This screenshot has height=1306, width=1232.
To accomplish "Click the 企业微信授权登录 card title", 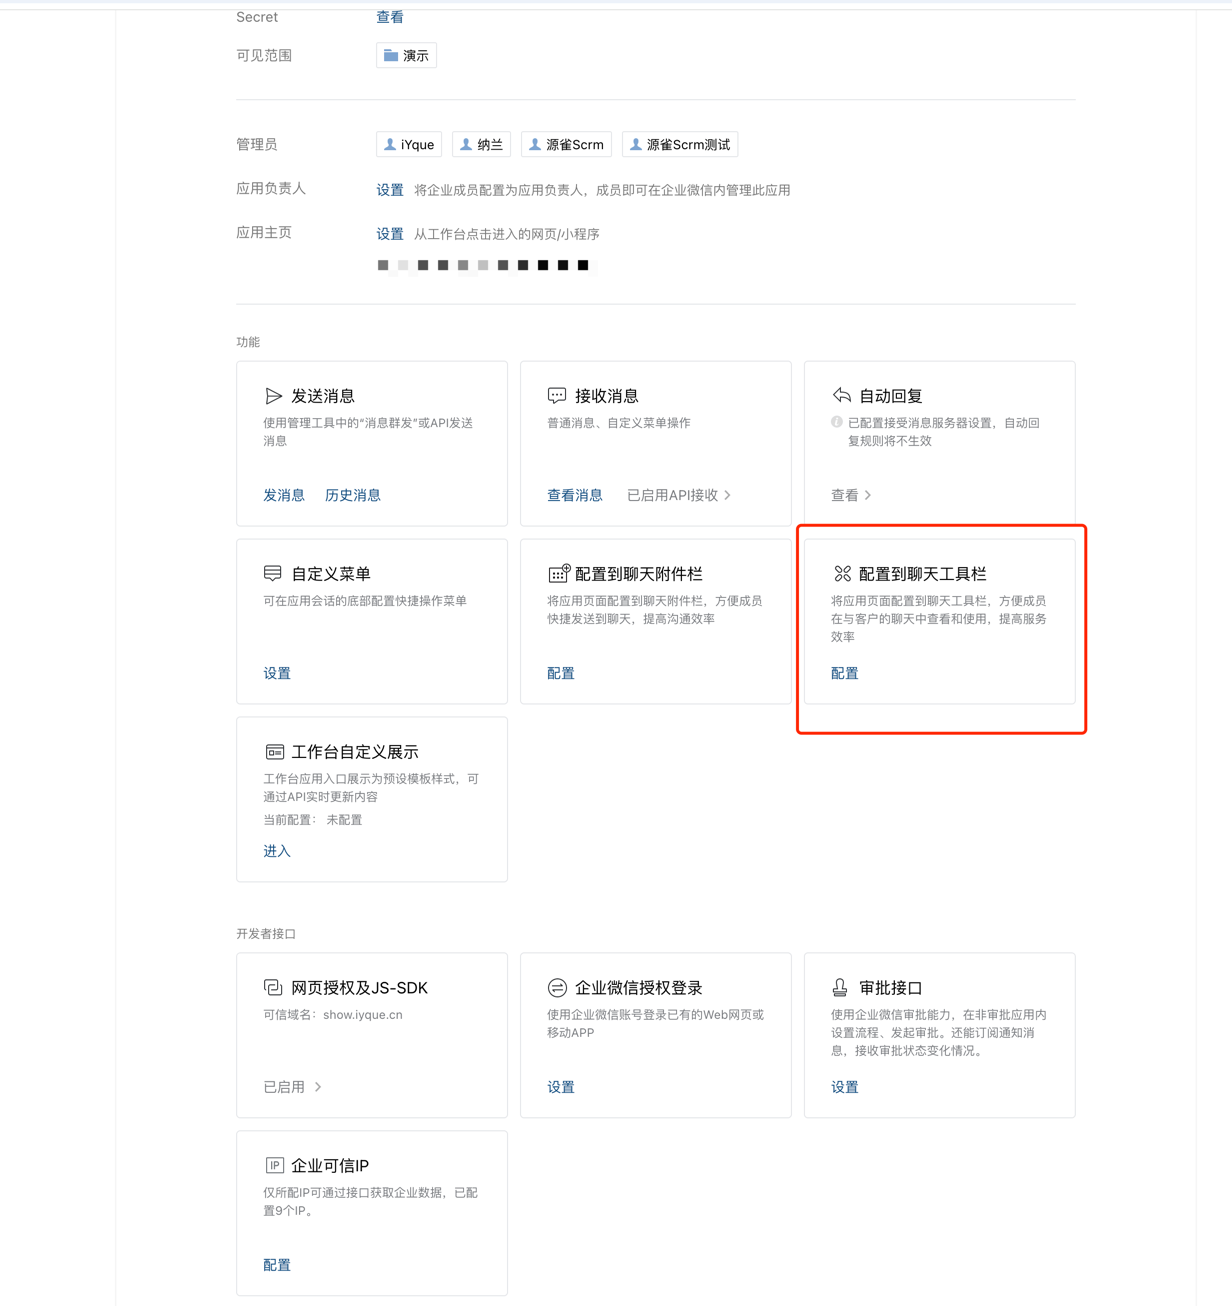I will pyautogui.click(x=639, y=988).
